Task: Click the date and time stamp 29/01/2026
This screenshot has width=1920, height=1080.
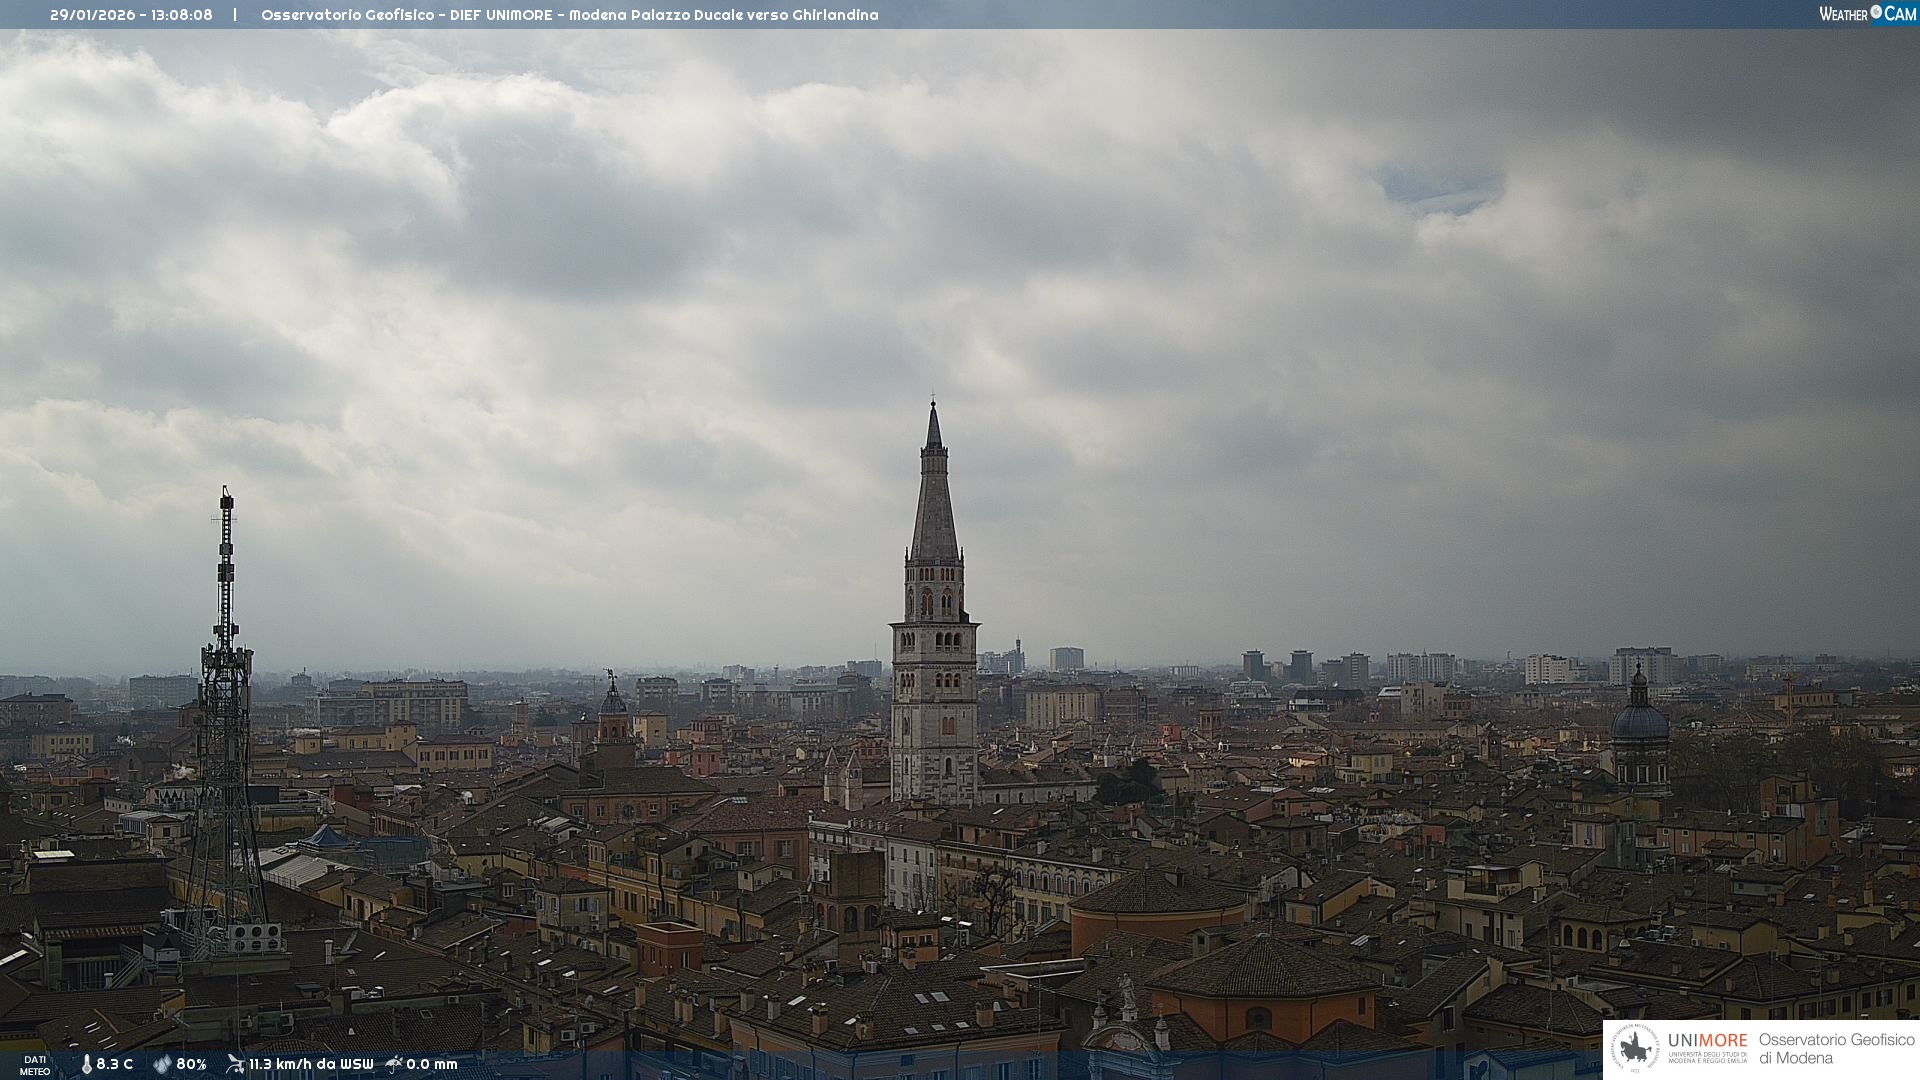Action: pos(131,15)
